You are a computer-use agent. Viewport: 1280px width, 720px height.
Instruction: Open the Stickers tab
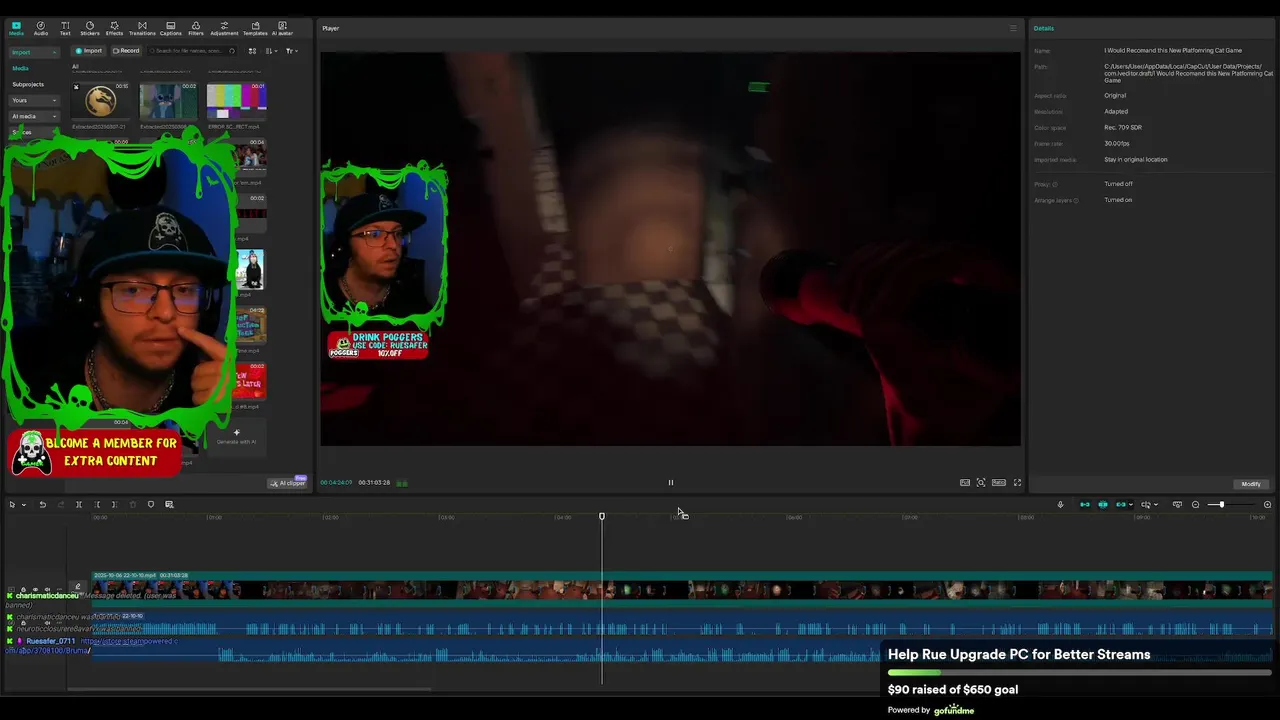point(90,28)
